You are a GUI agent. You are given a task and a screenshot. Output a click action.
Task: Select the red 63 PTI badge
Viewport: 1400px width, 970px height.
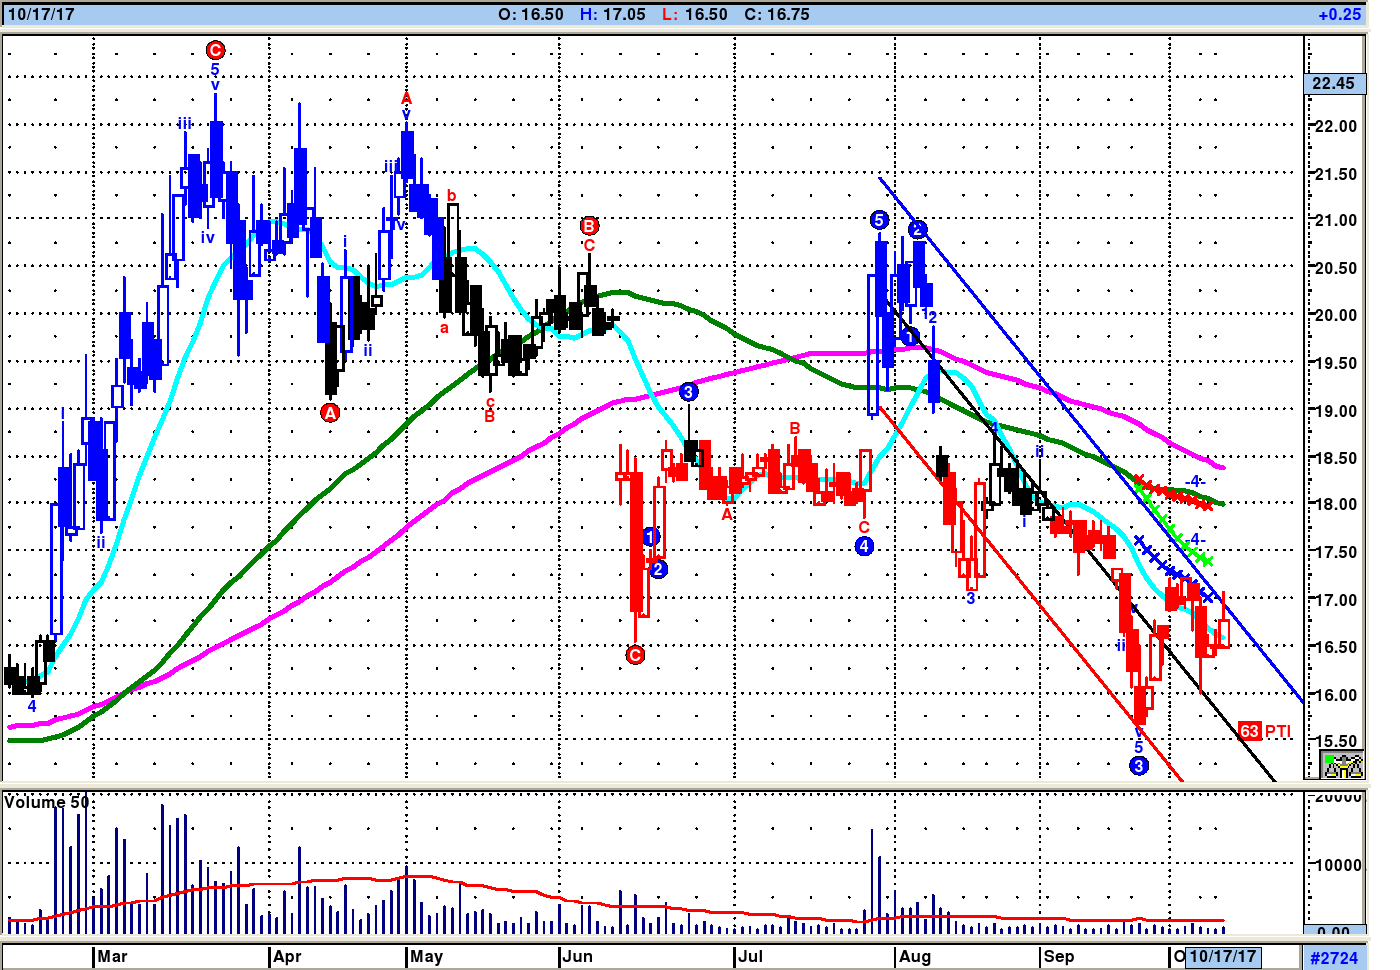(1264, 731)
